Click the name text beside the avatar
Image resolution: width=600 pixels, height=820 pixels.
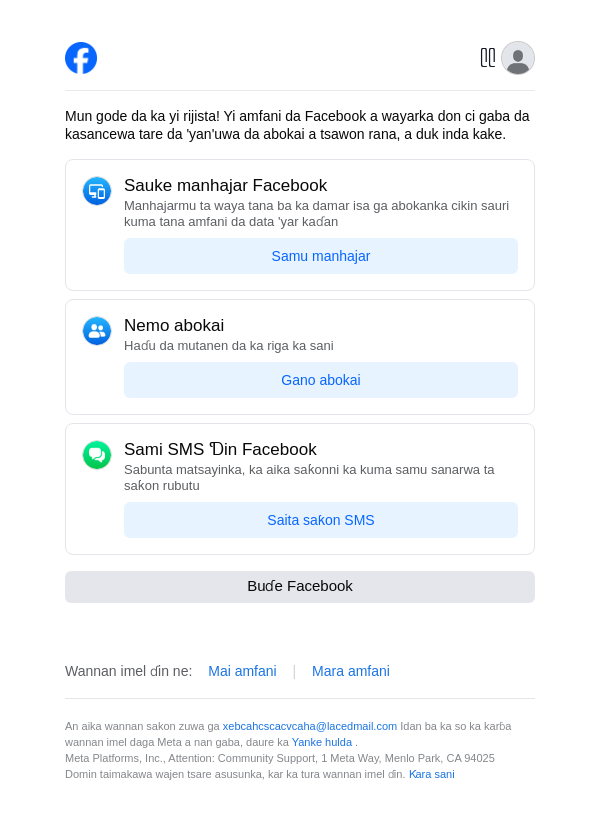coord(488,58)
